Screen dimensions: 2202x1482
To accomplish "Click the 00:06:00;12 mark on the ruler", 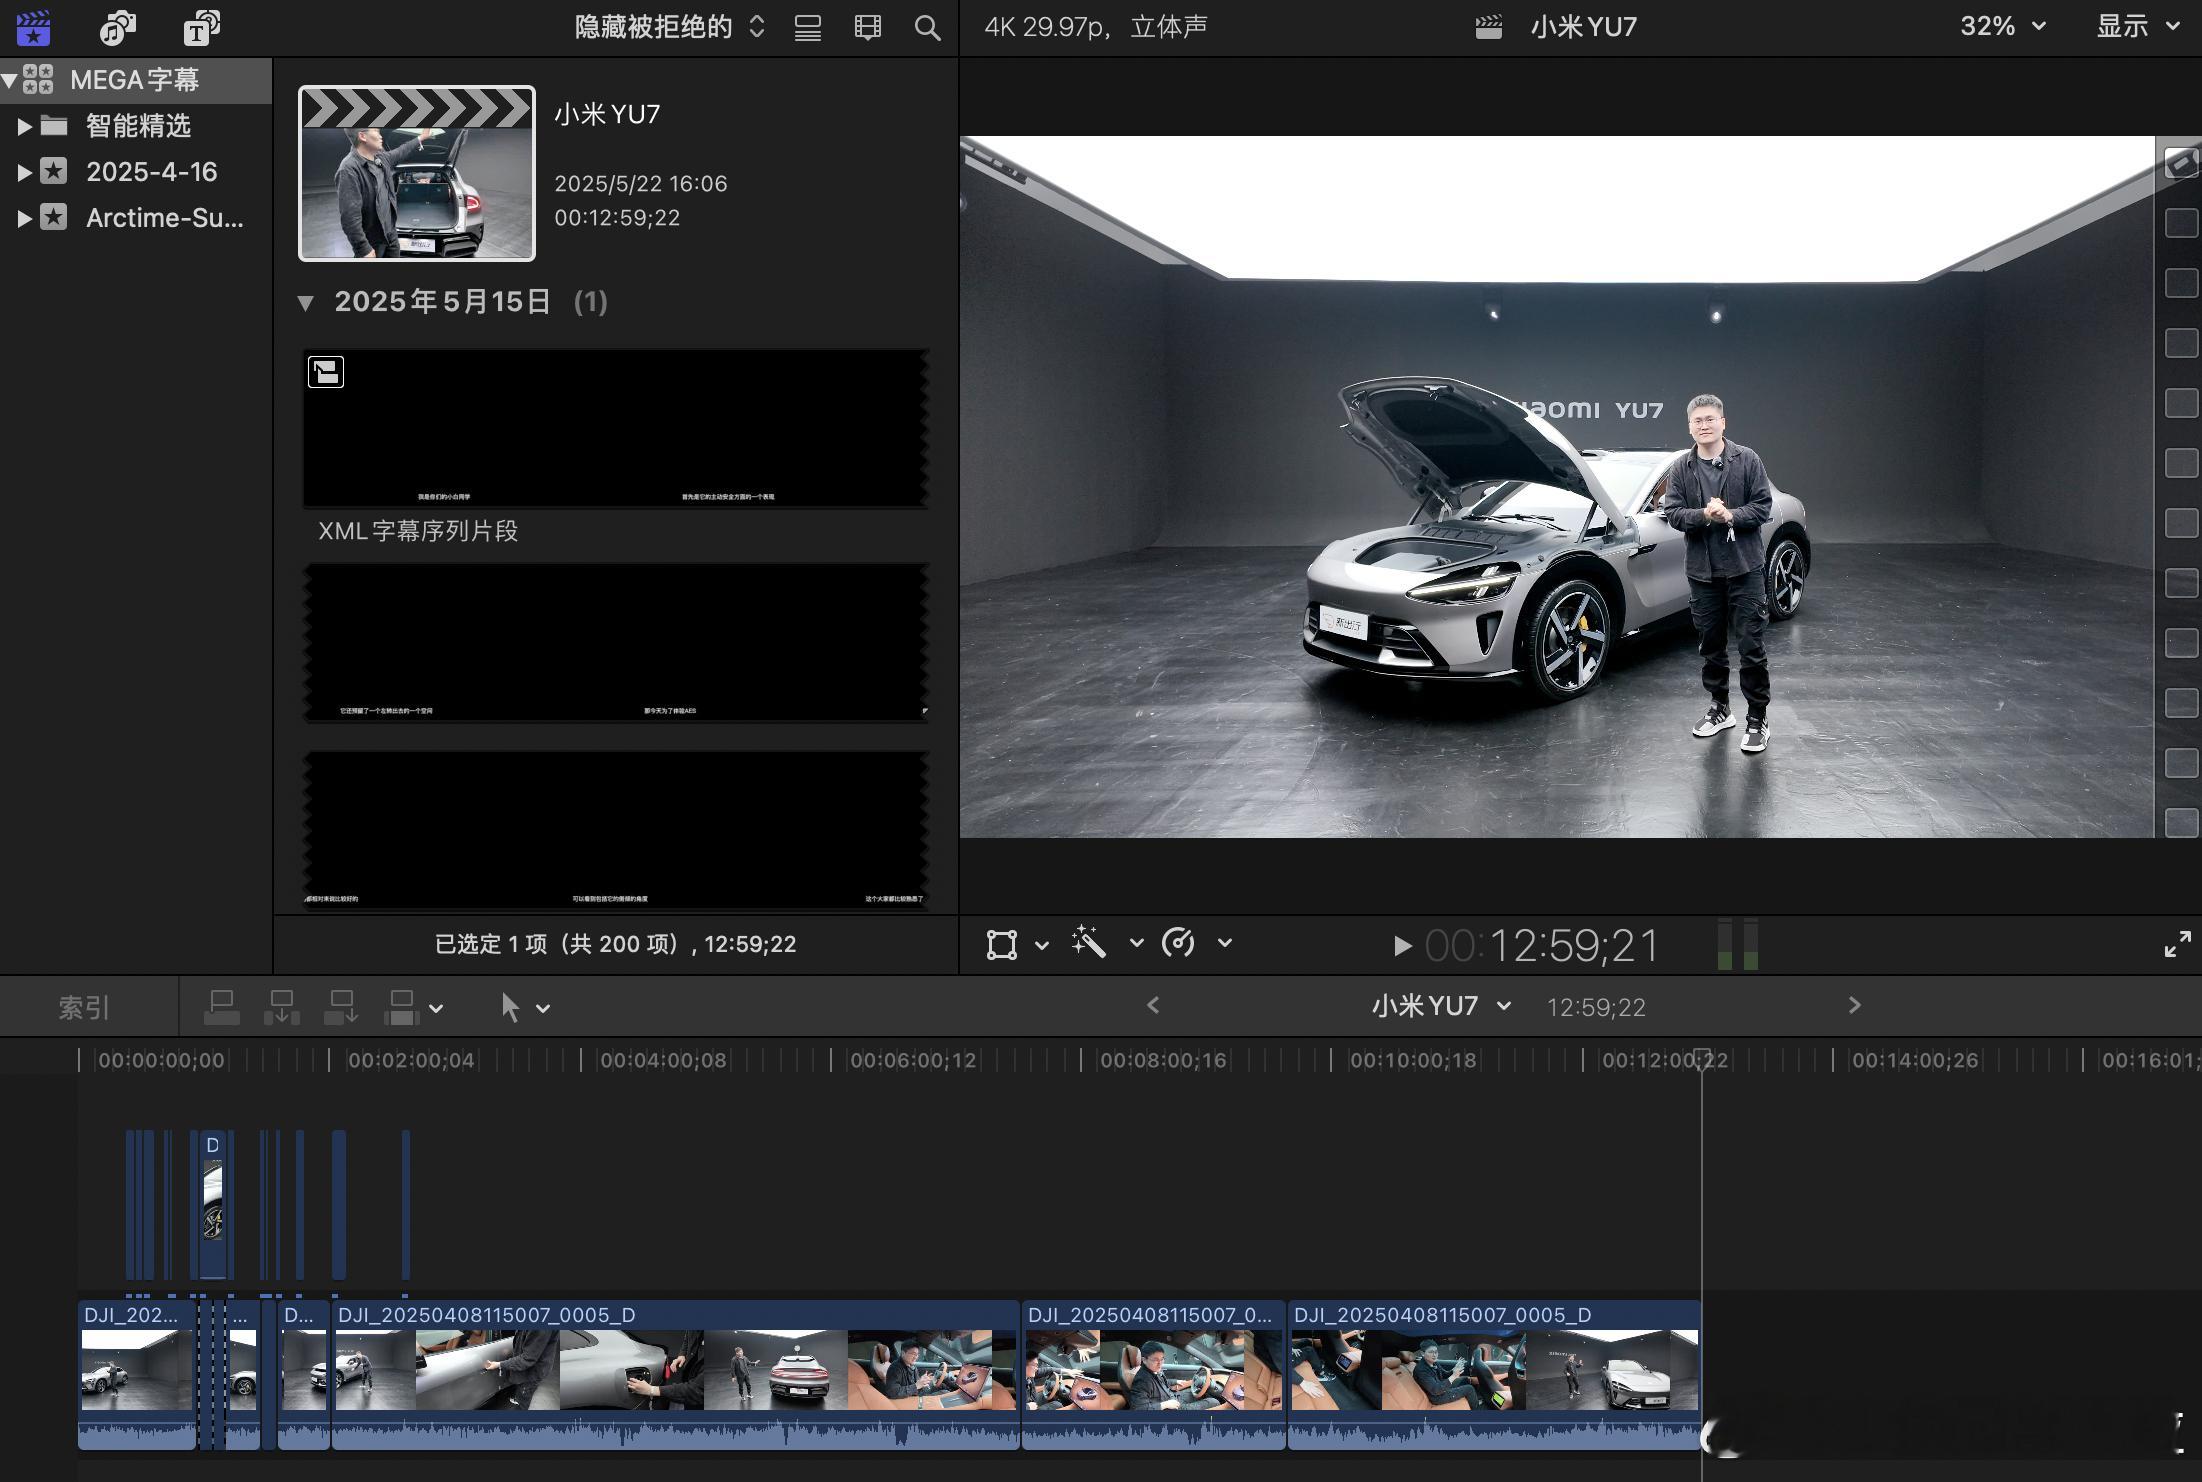I will click(913, 1060).
